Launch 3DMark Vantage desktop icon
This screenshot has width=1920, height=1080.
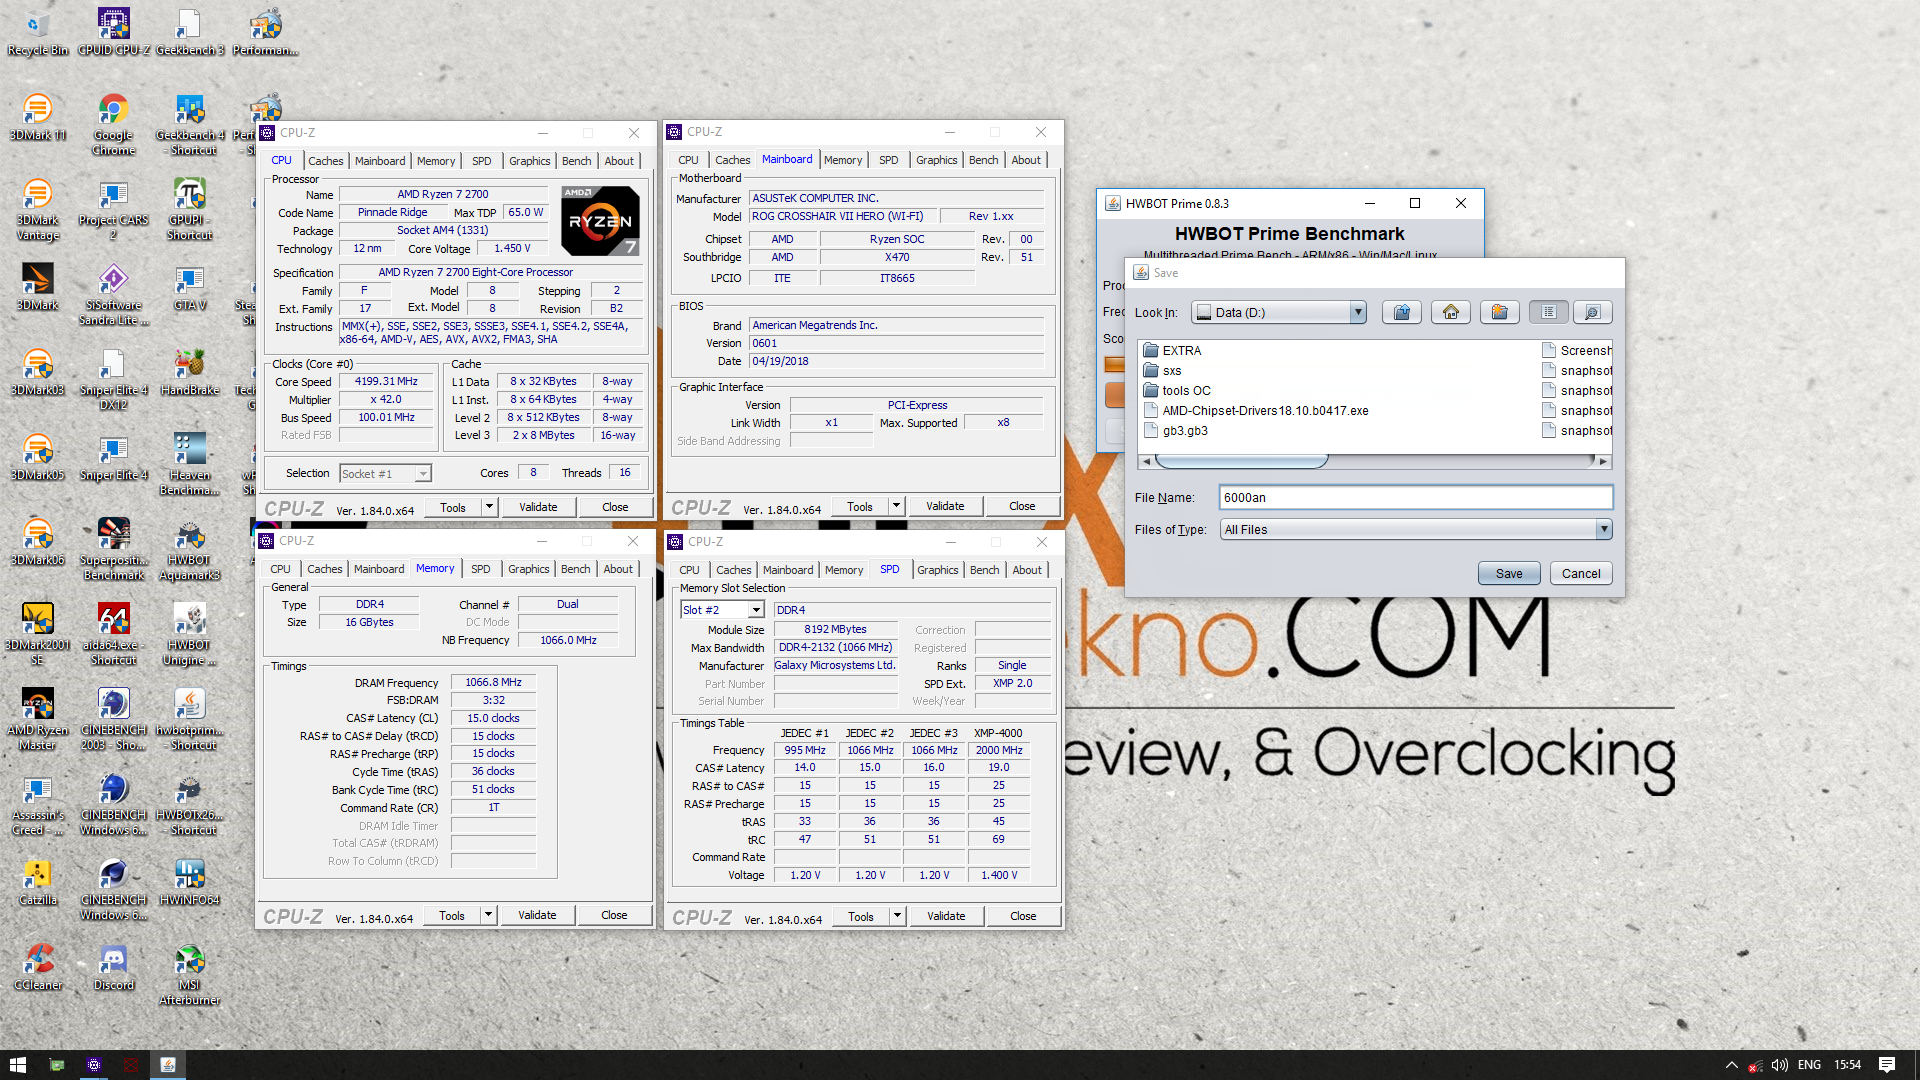click(x=37, y=209)
